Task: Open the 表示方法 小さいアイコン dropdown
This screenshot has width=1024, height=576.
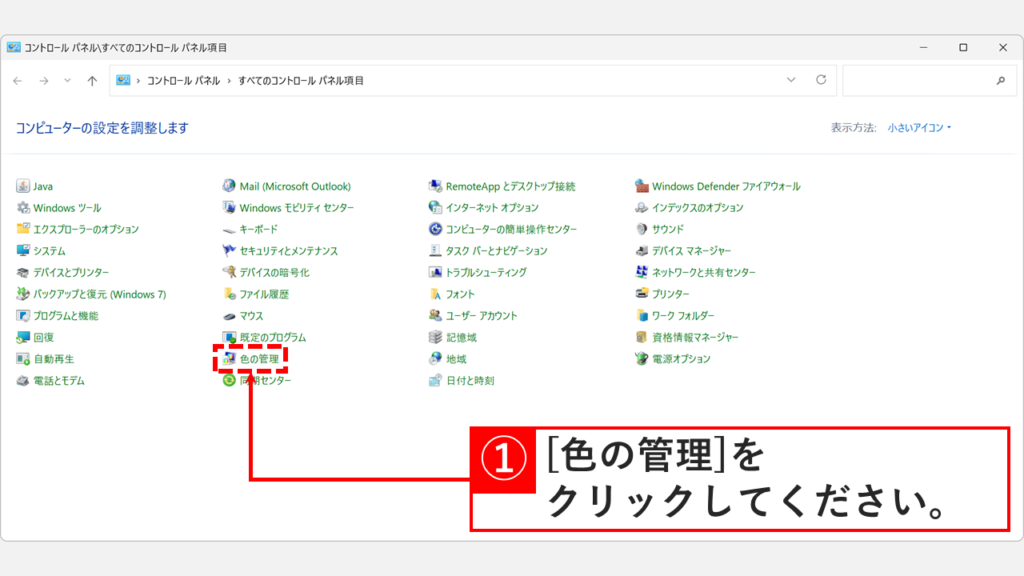Action: [919, 127]
